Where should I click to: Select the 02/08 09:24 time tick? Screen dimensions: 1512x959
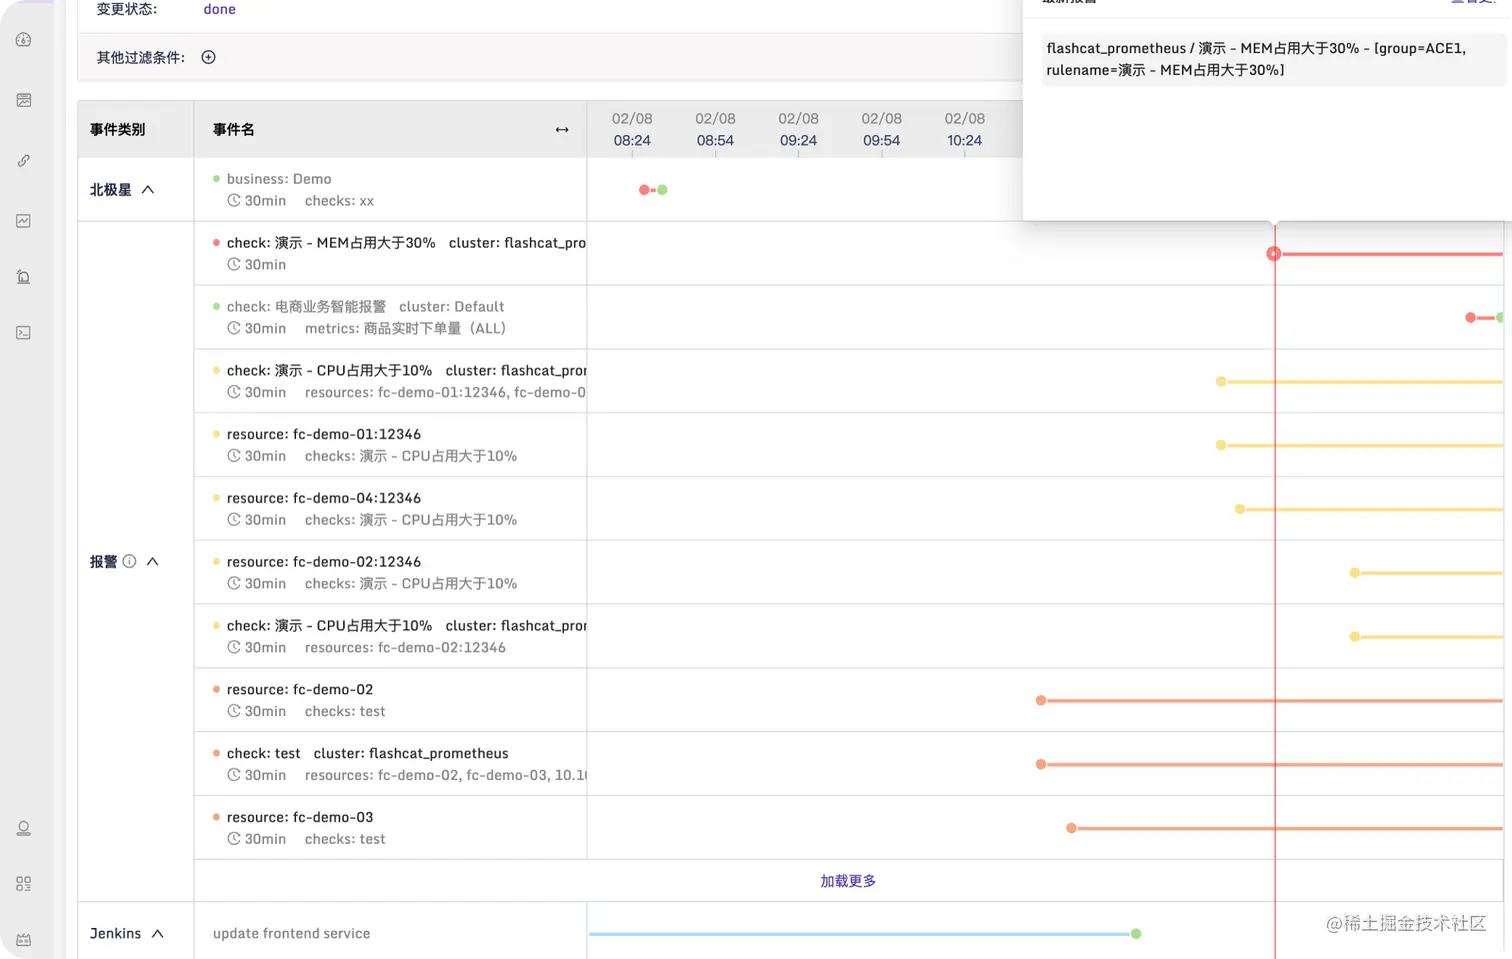click(x=798, y=129)
